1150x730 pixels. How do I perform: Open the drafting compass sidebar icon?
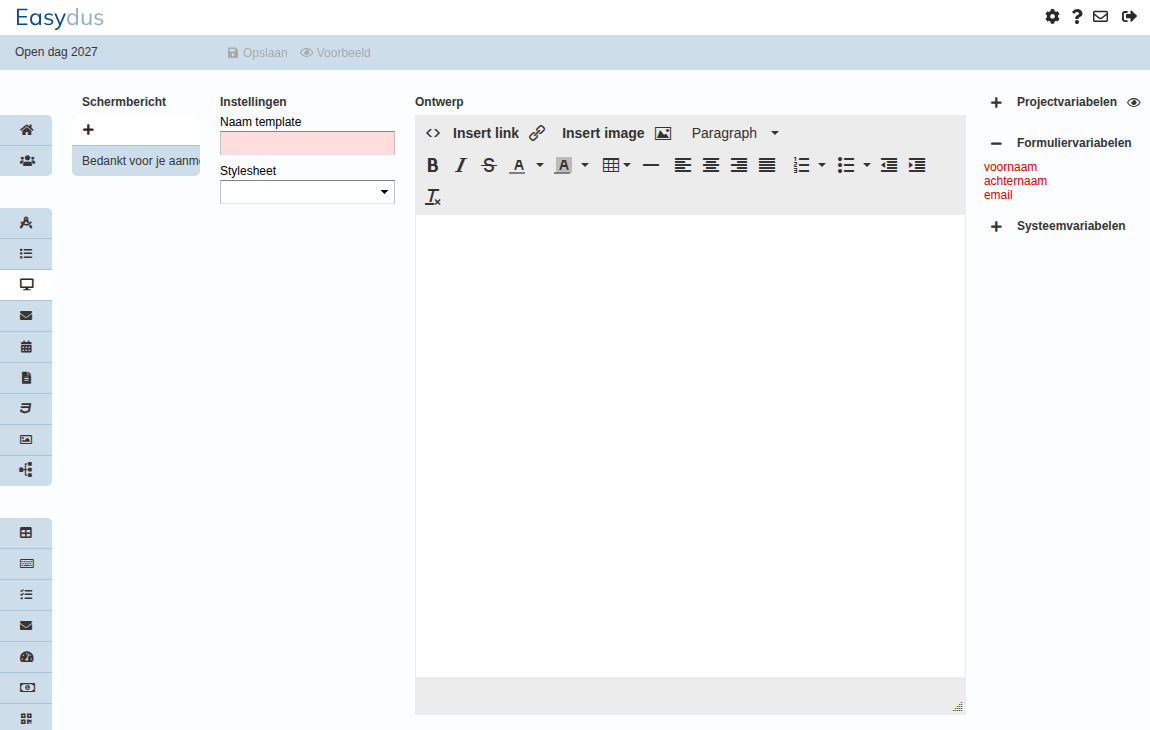point(26,223)
